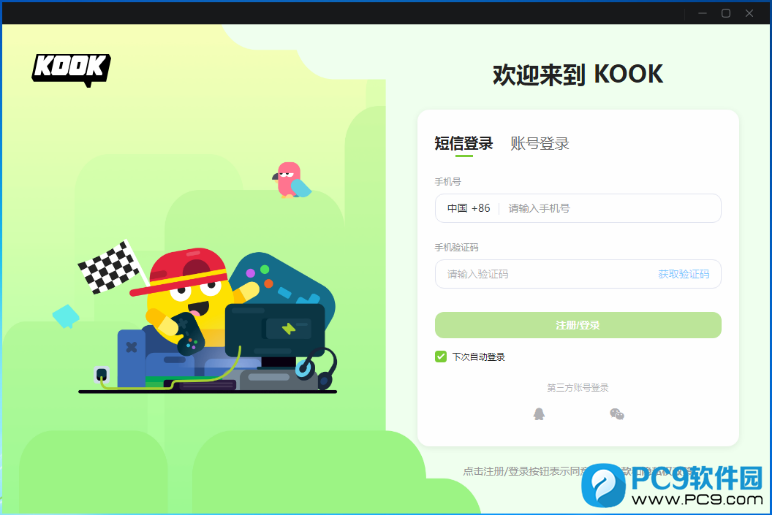Screen dimensions: 772x515
Task: Minimize the KOOK window
Action: [703, 13]
